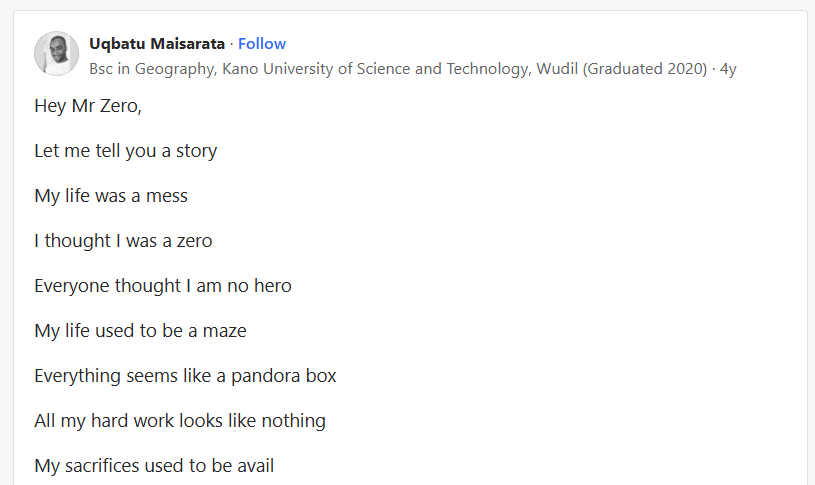The width and height of the screenshot is (815, 485).
Task: Select the line 'My sacrifices used to be avail'
Action: (x=154, y=466)
